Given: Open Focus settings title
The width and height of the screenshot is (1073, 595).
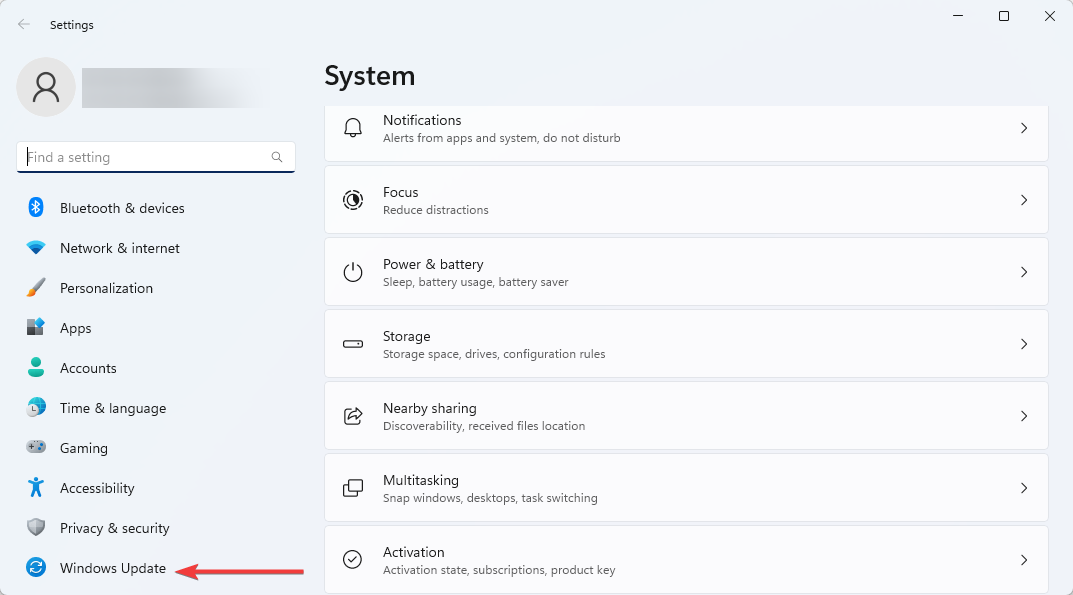Looking at the screenshot, I should (x=400, y=192).
